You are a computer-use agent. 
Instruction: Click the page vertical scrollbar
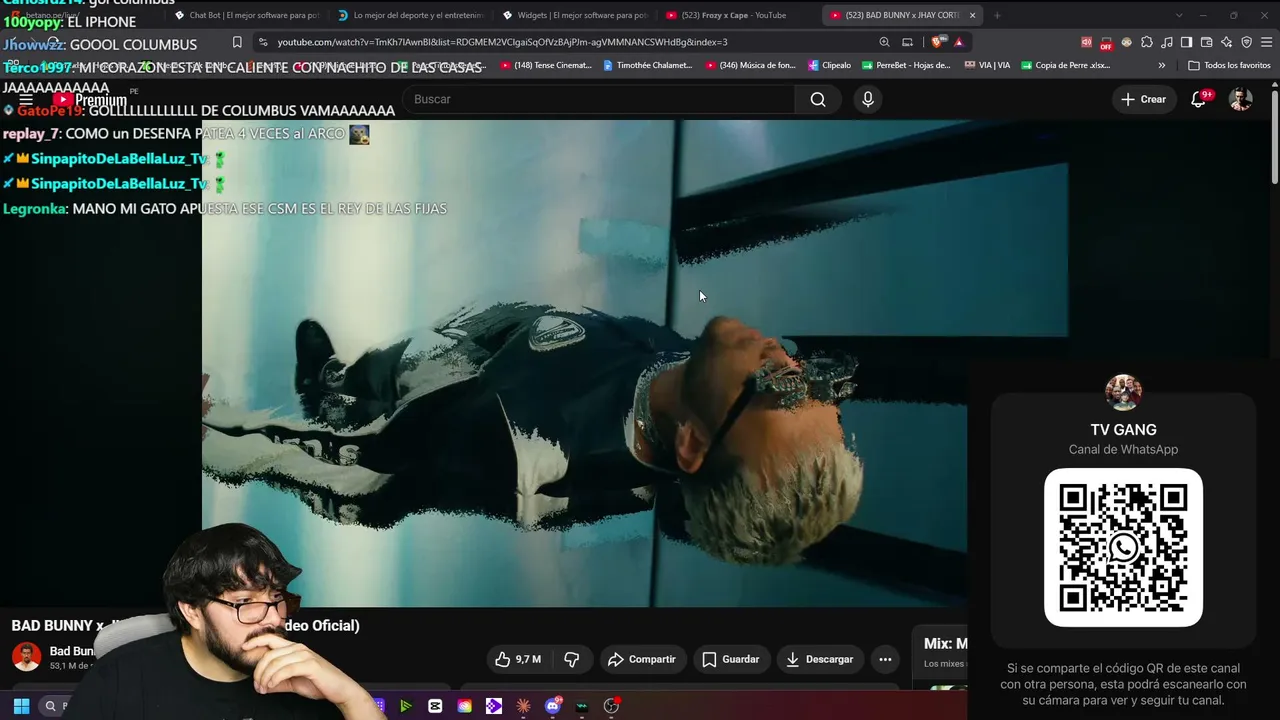pyautogui.click(x=1274, y=135)
